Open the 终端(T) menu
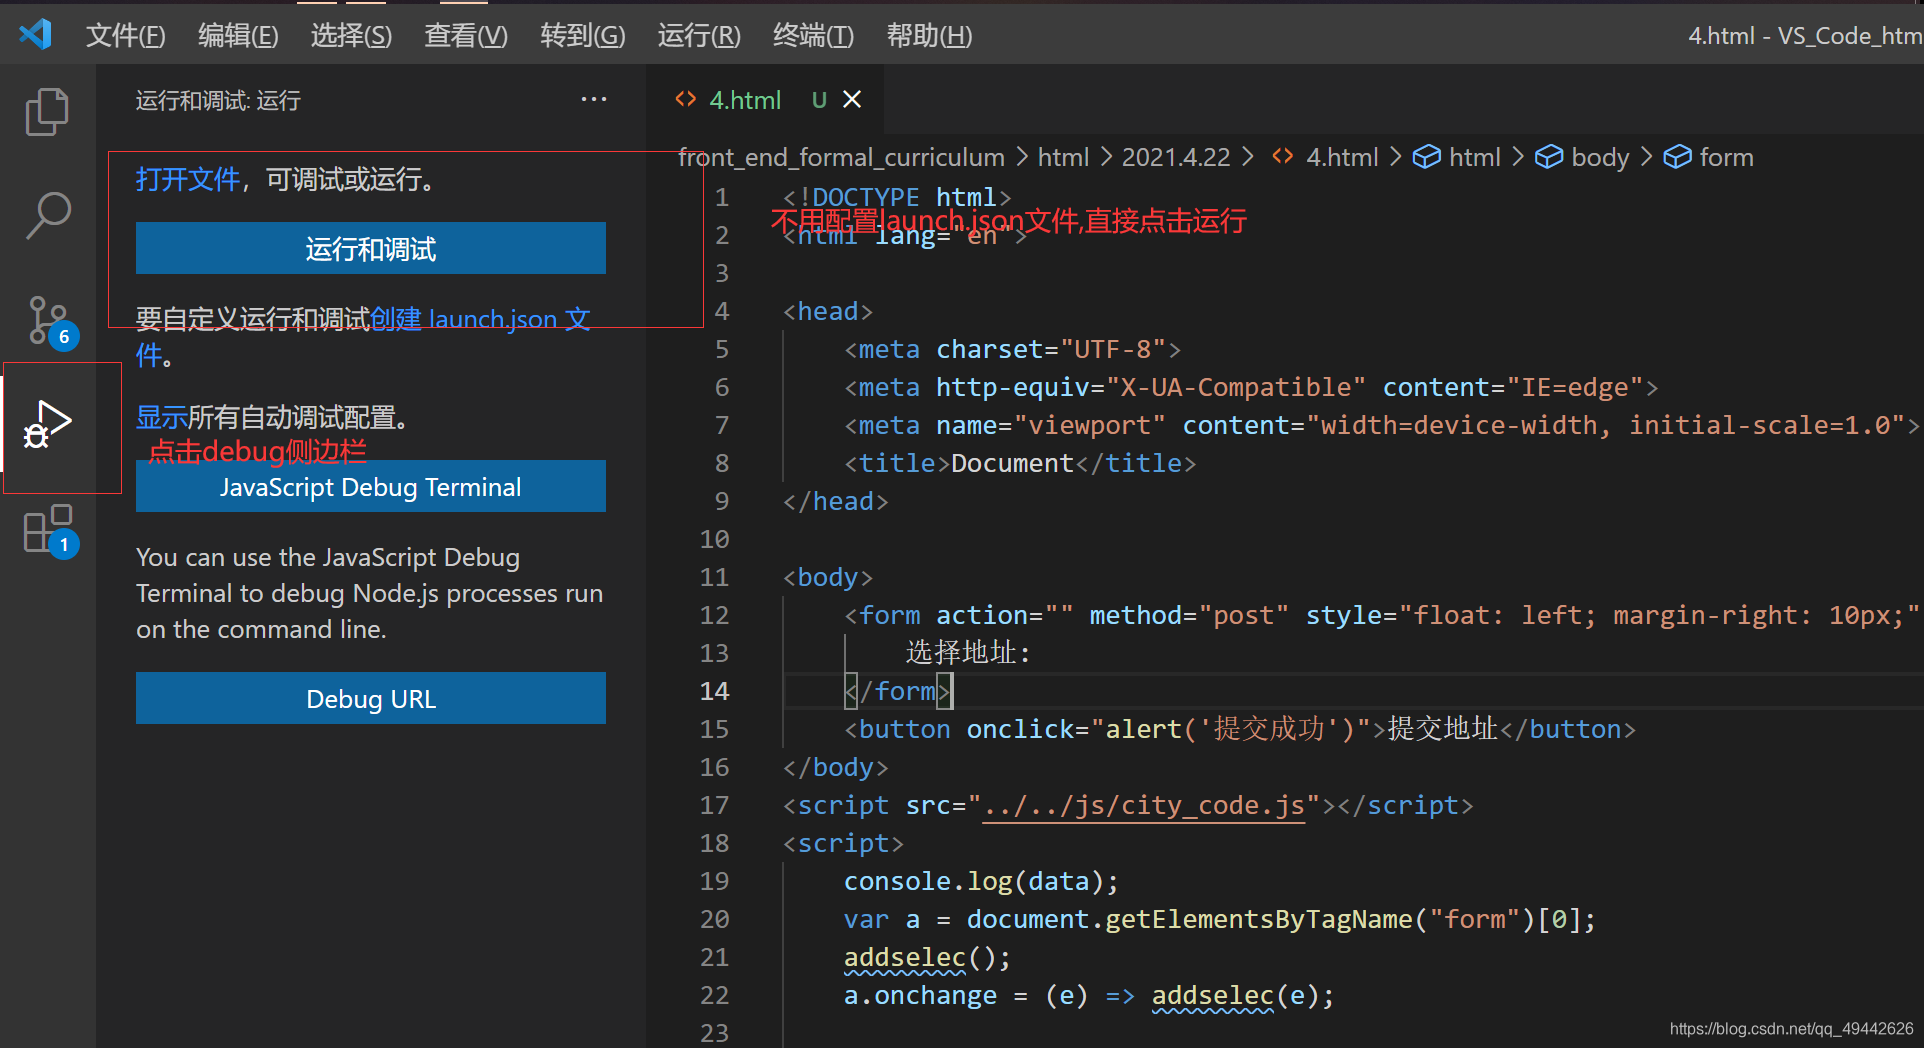Viewport: 1924px width, 1048px height. pyautogui.click(x=813, y=36)
